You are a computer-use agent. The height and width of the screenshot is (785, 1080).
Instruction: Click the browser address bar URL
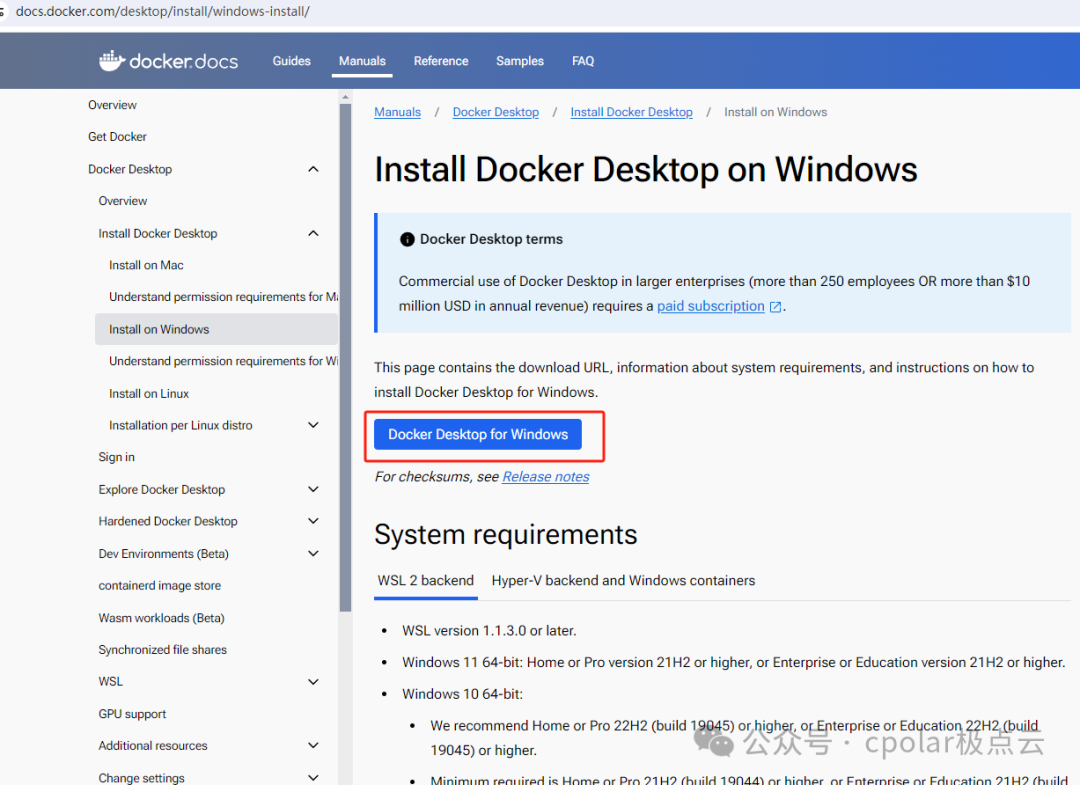point(163,12)
